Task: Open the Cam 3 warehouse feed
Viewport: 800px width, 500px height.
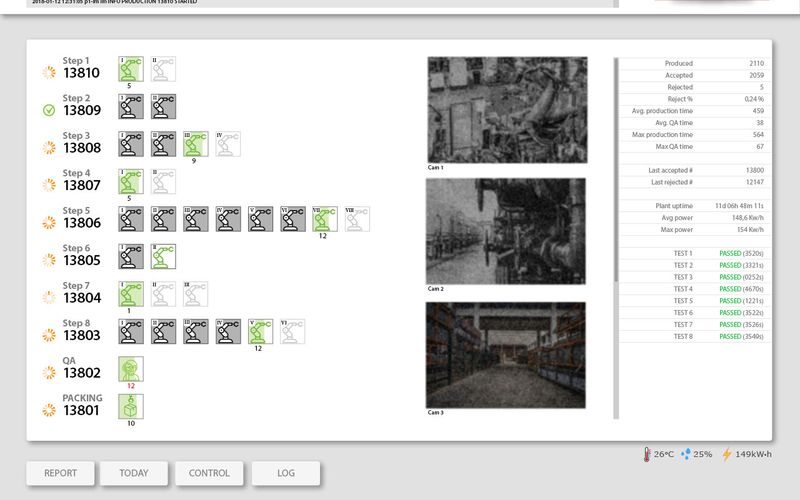Action: click(x=506, y=355)
